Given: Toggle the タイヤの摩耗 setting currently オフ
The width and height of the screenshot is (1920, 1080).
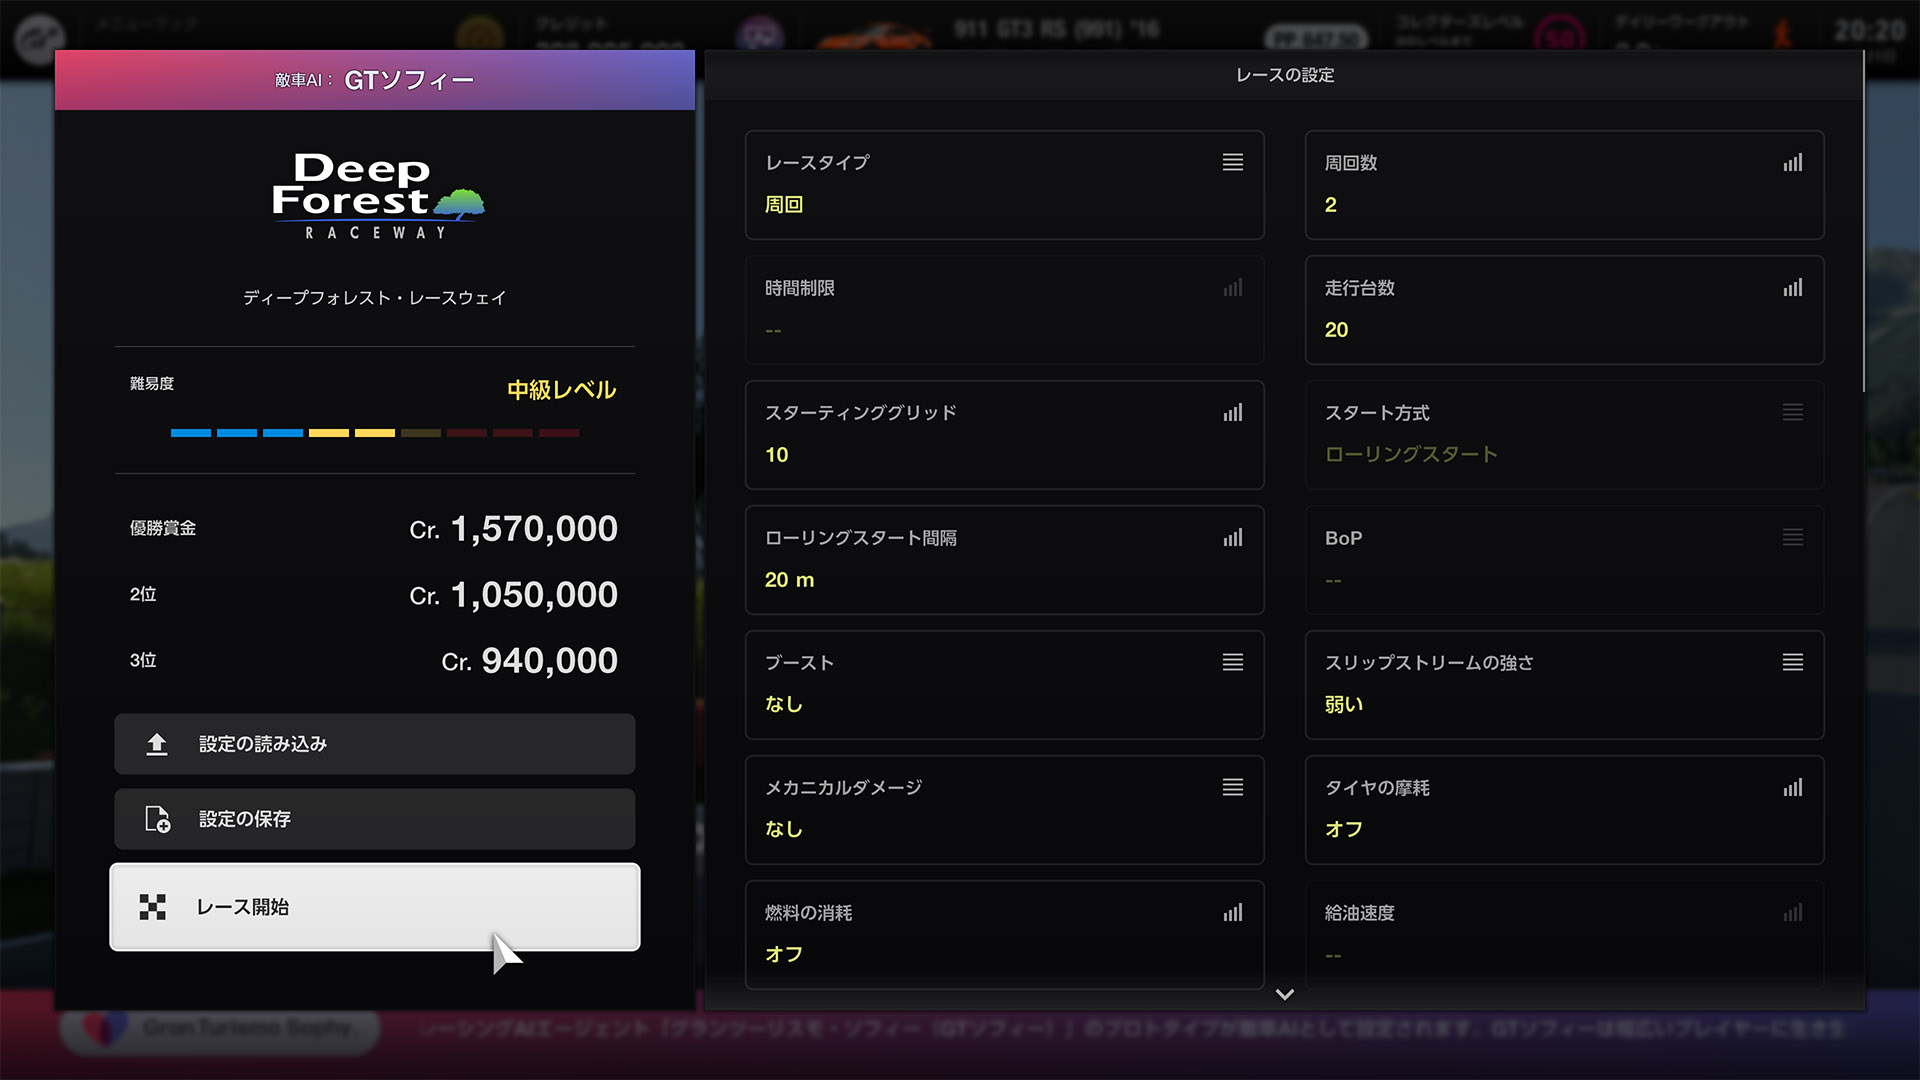Looking at the screenshot, I should point(1564,810).
